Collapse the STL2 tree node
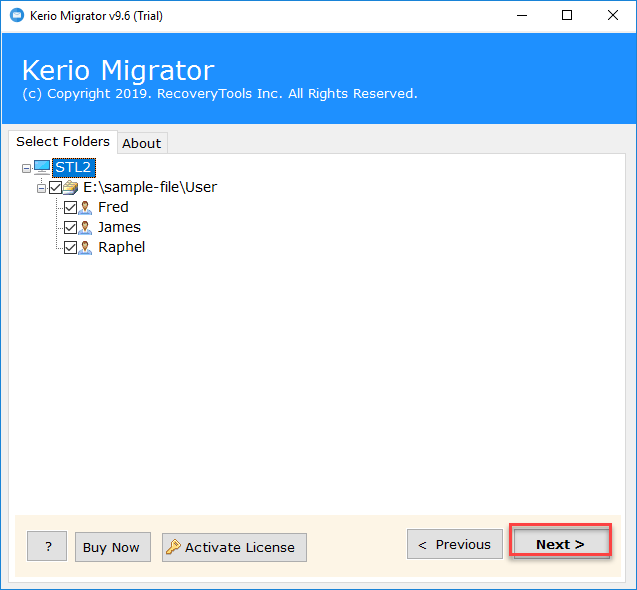 click(x=26, y=168)
